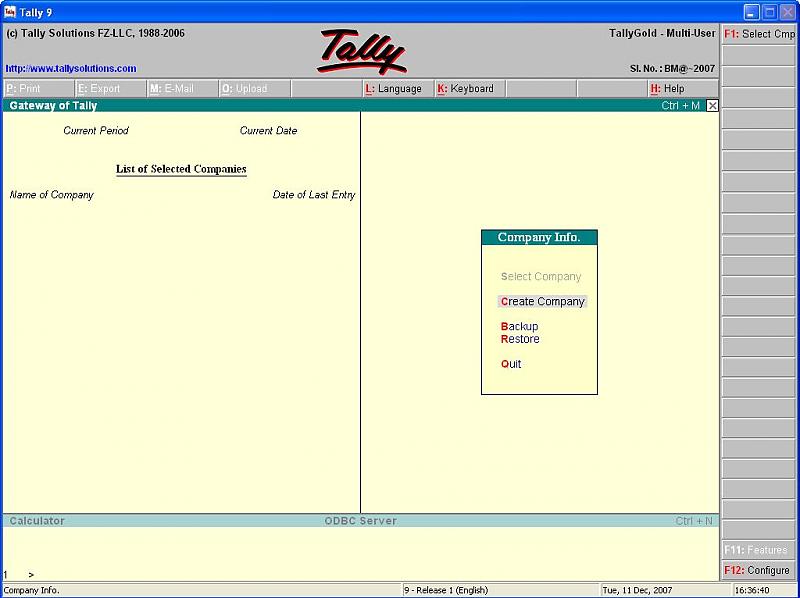The width and height of the screenshot is (800, 598).
Task: Click the Ctrl + N shortcut label
Action: click(x=693, y=521)
